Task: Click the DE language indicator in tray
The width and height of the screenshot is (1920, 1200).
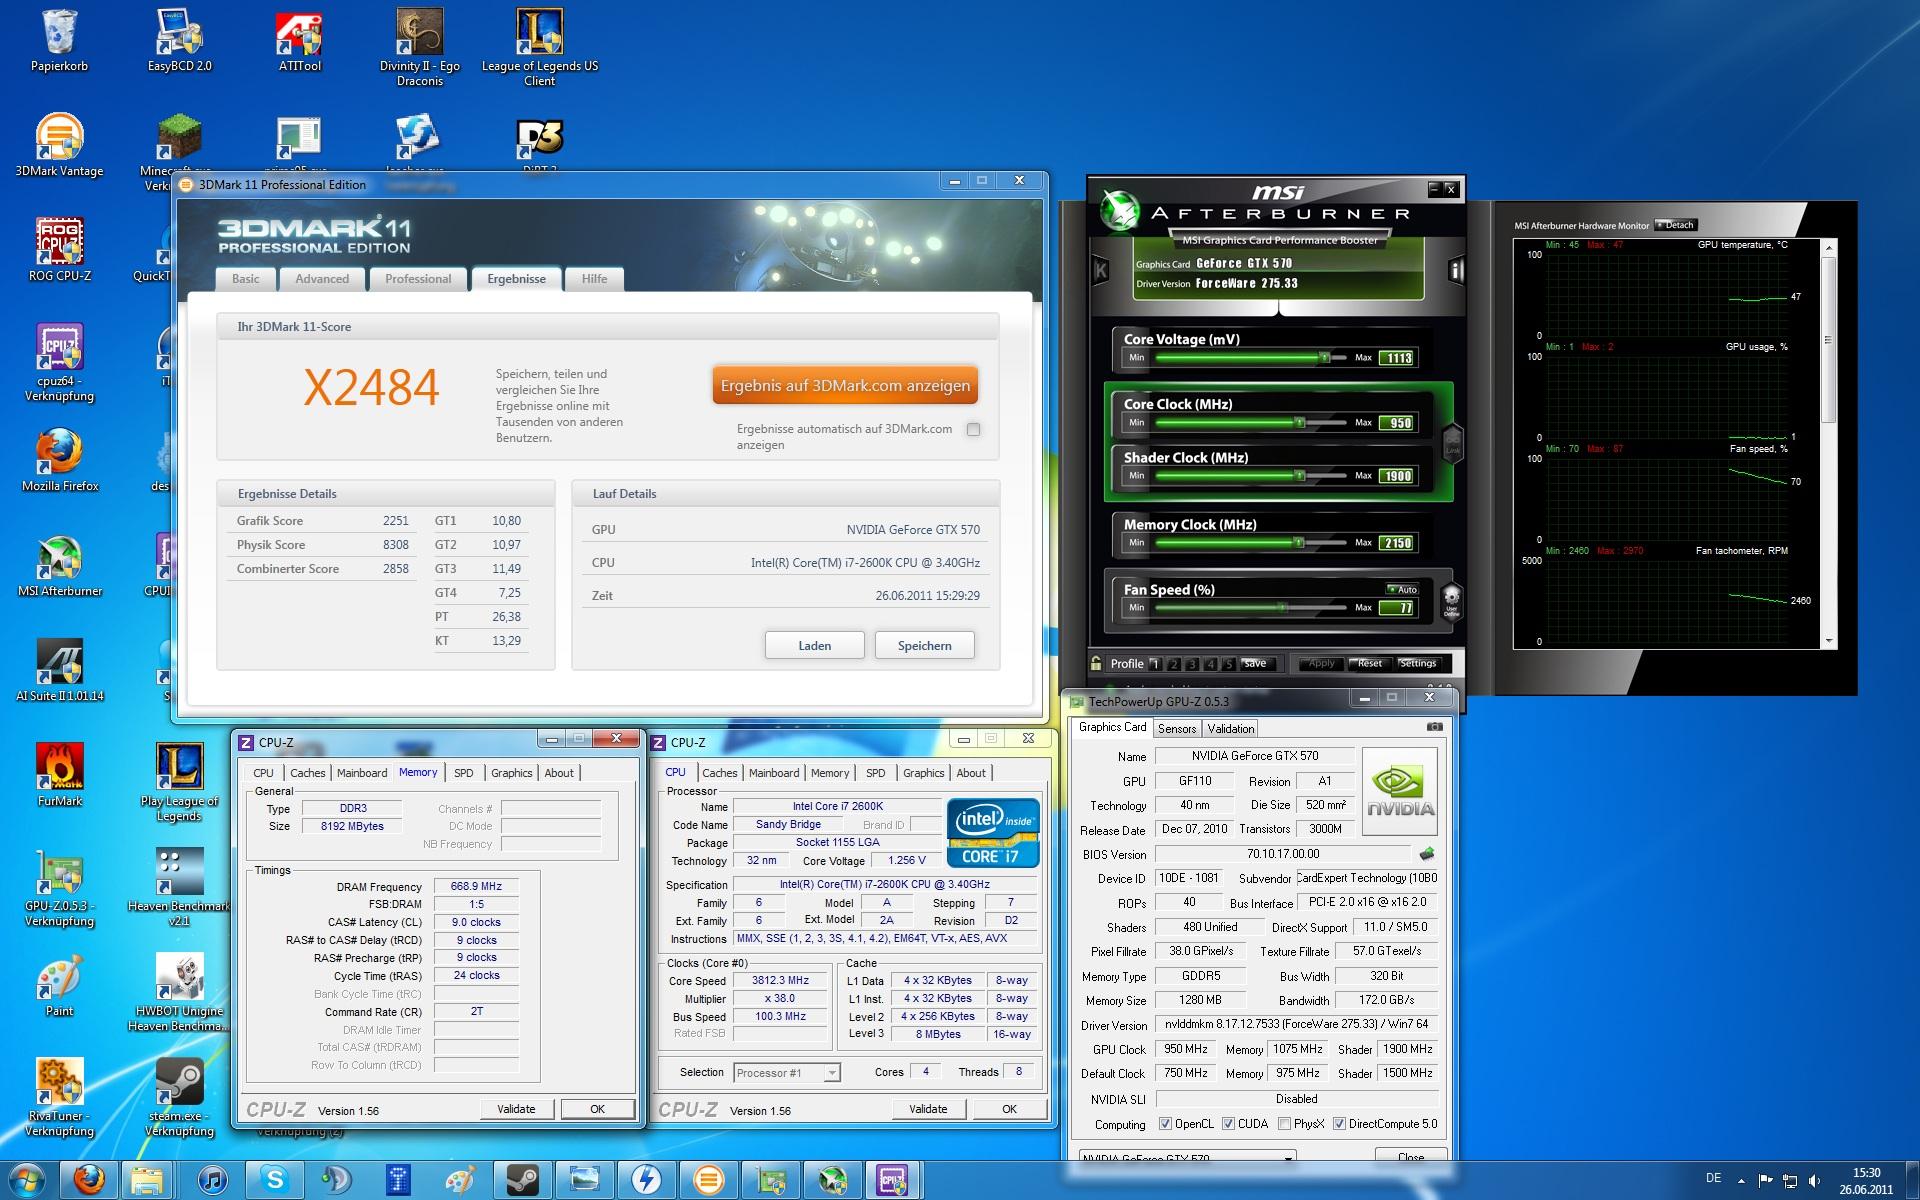Action: pos(1713,1177)
